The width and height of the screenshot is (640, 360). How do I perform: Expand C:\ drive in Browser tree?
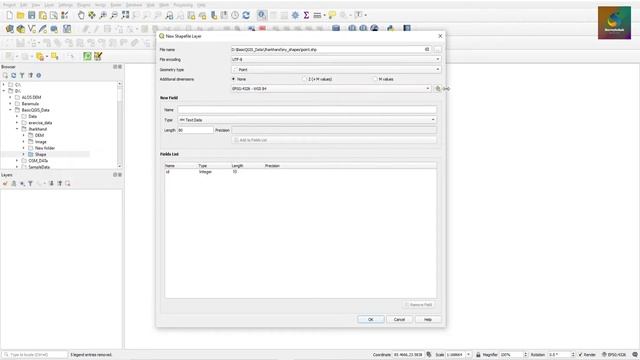4,85
